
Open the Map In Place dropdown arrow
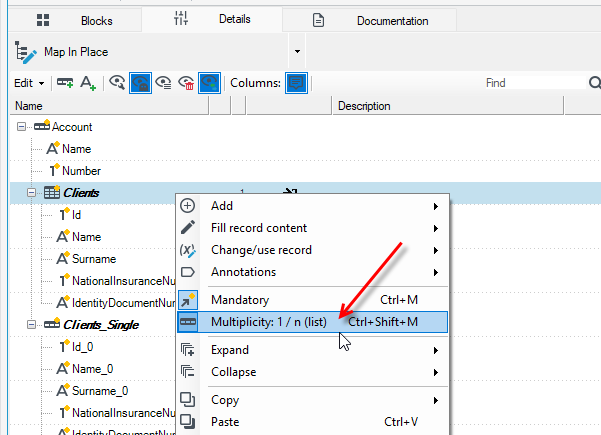point(297,51)
